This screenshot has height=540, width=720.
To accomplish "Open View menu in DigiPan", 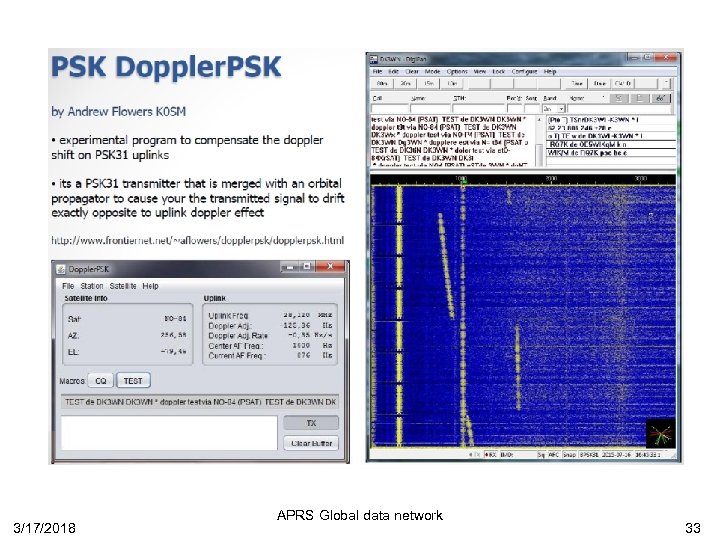I will pos(480,72).
